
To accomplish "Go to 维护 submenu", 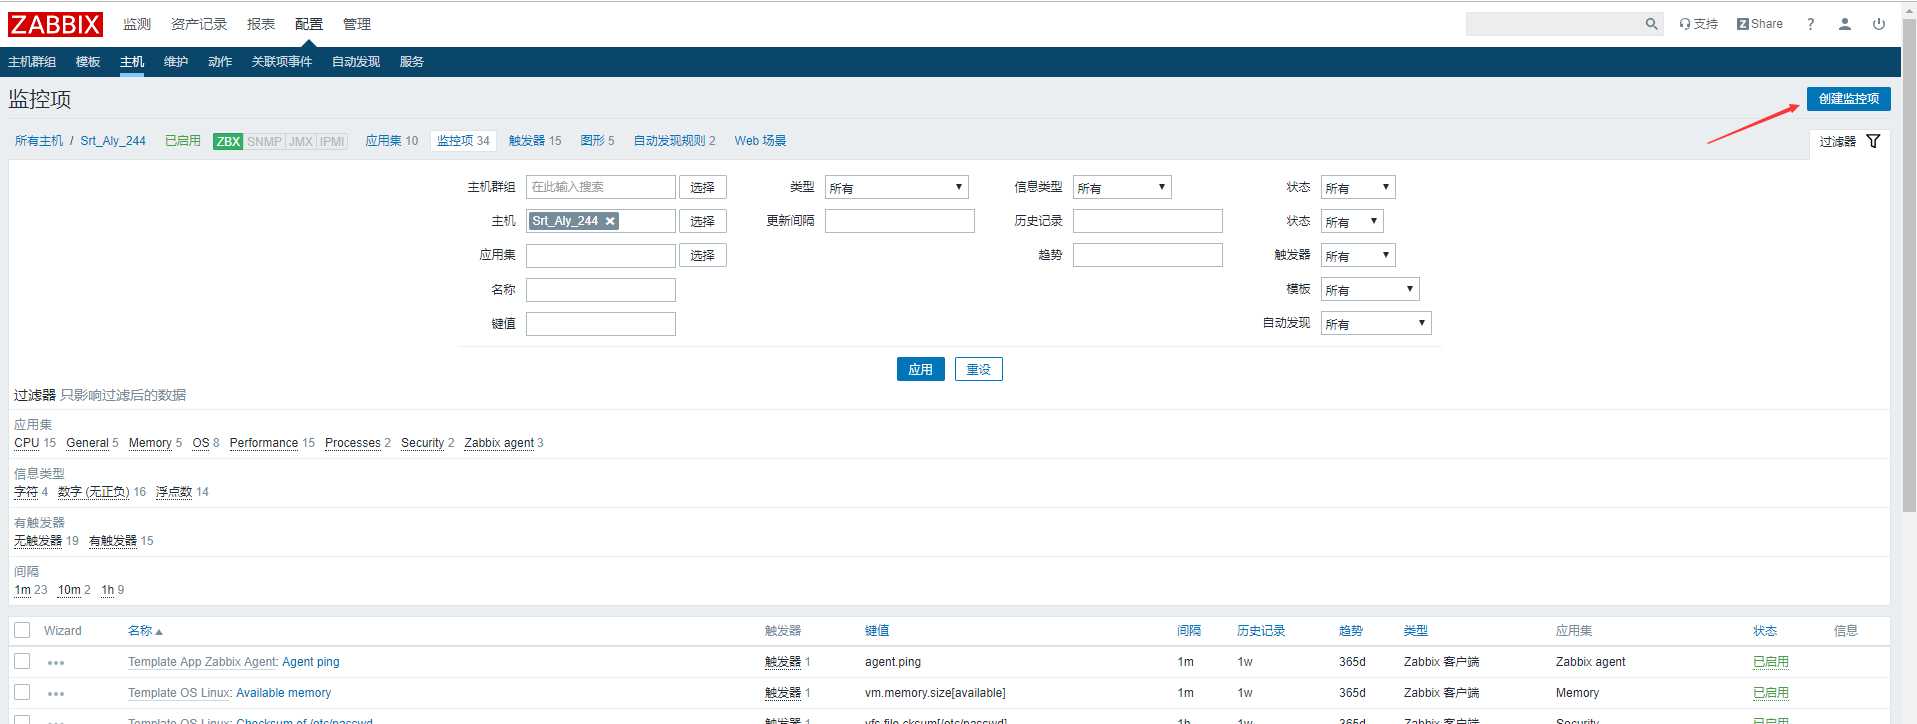I will pos(176,62).
